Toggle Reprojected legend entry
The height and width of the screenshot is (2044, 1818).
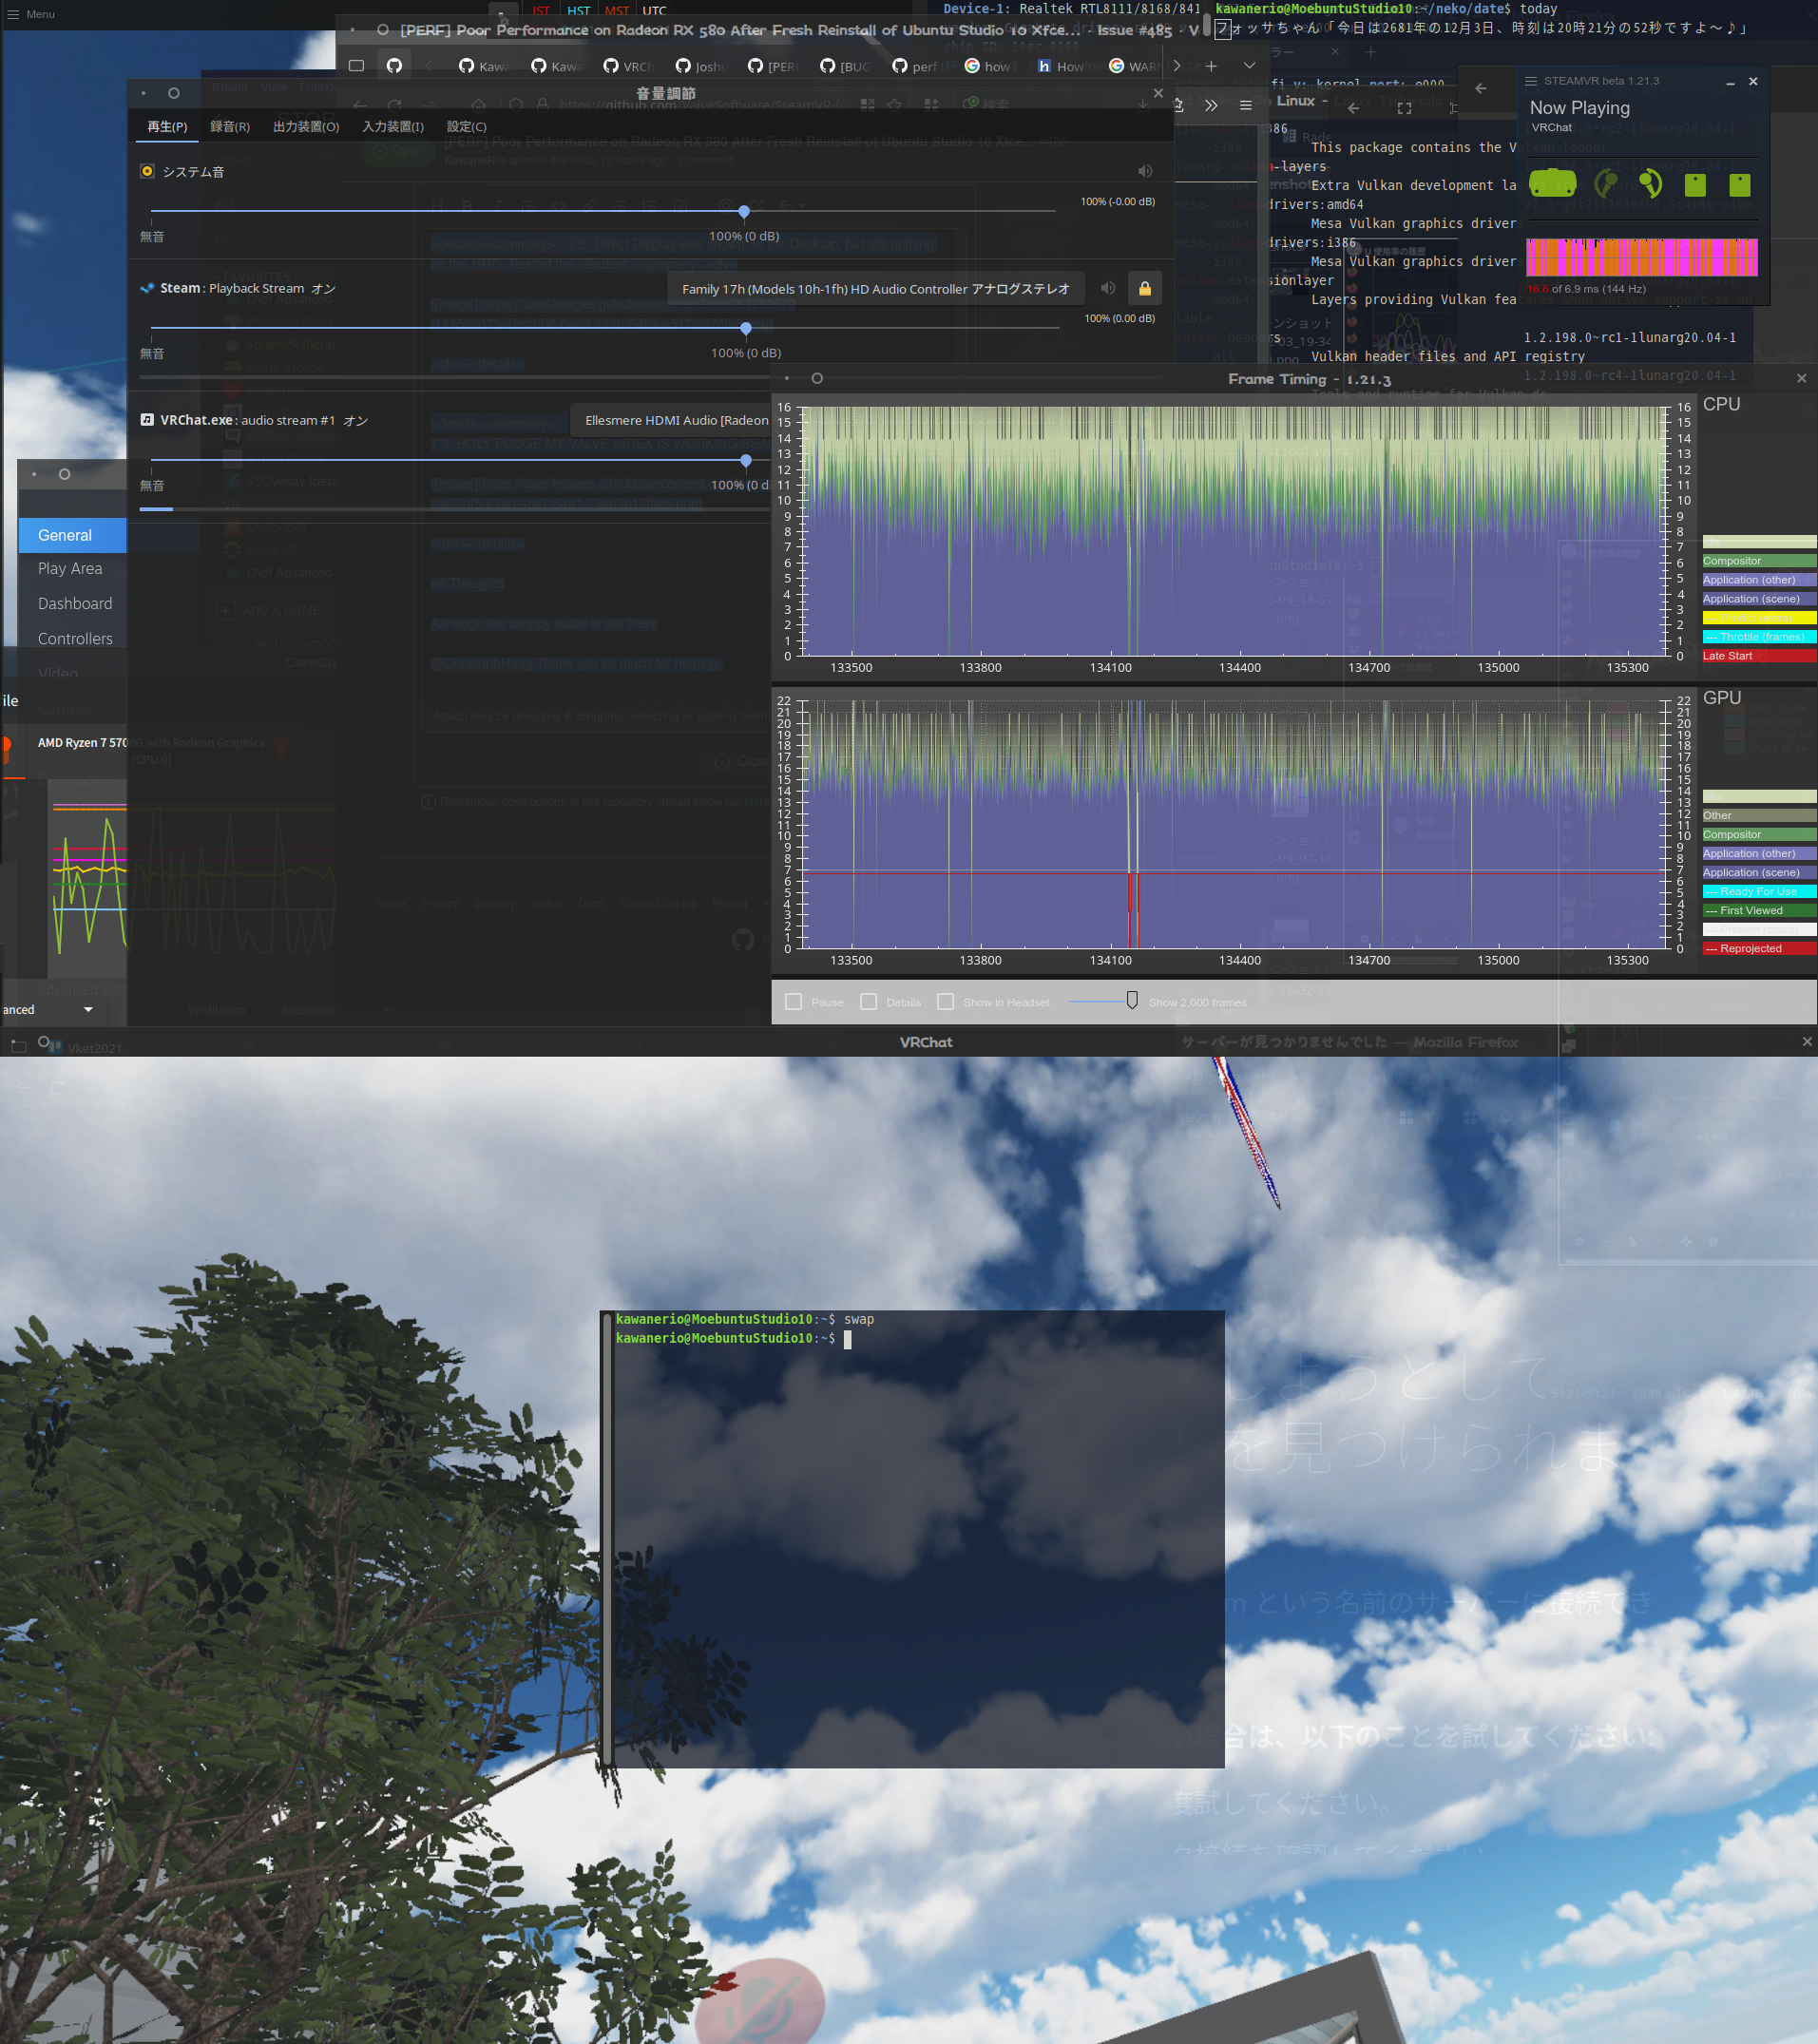click(x=1759, y=948)
